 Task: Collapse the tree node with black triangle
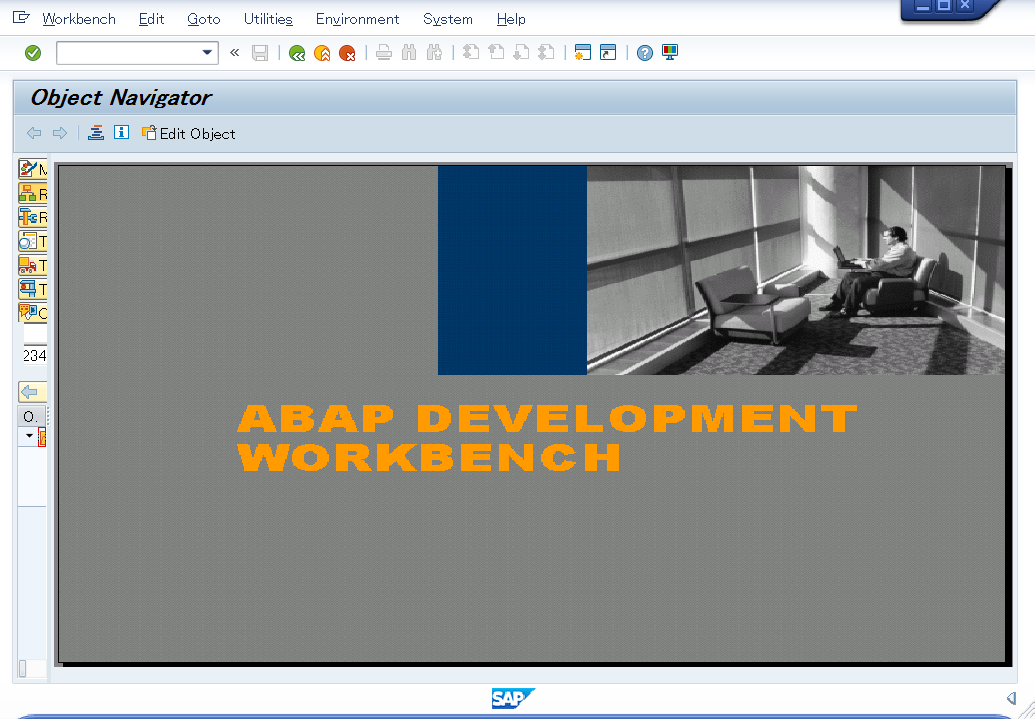pos(29,436)
